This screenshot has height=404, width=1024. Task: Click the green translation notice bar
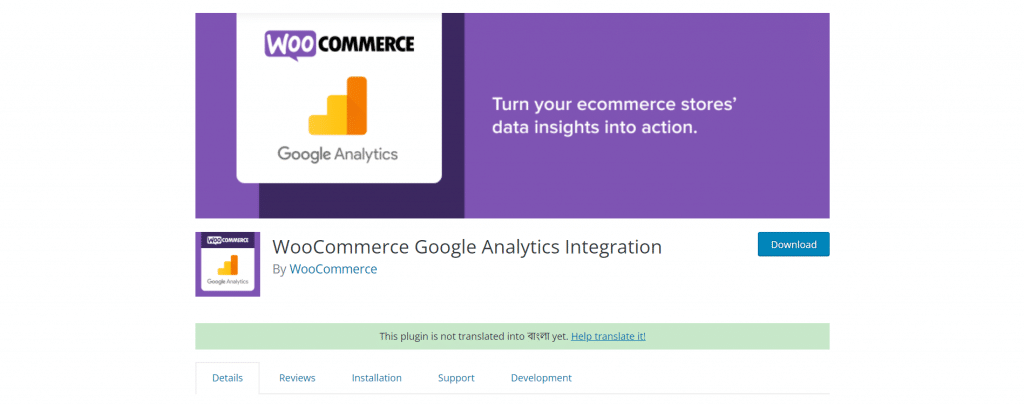(x=512, y=336)
